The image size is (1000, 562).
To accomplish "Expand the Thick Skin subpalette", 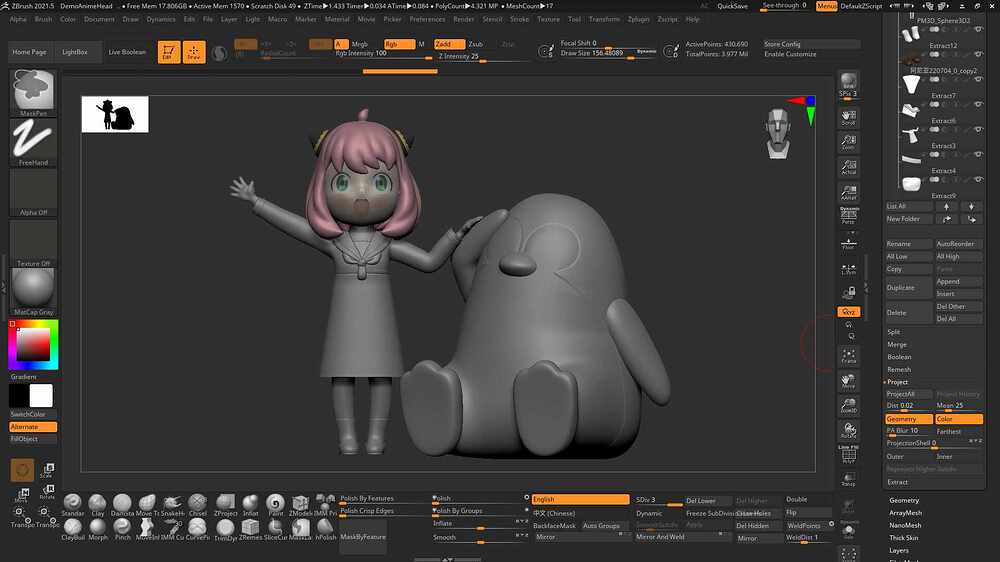I will click(904, 538).
